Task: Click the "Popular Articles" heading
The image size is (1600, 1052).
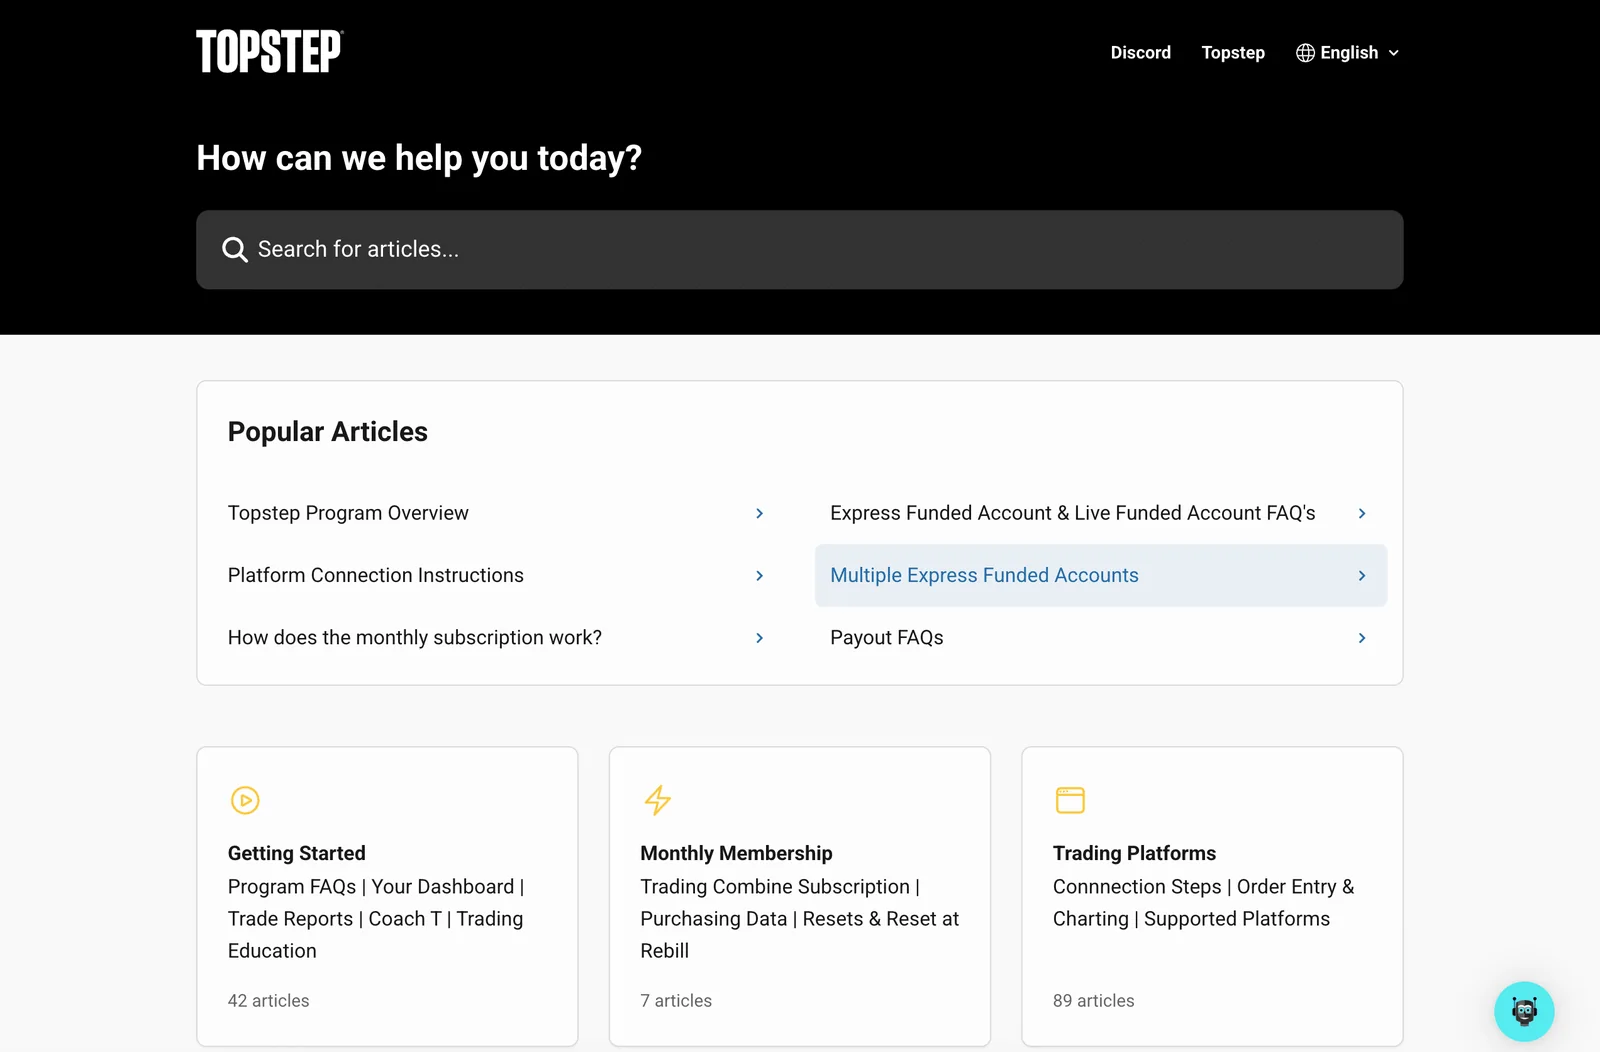Action: [328, 432]
